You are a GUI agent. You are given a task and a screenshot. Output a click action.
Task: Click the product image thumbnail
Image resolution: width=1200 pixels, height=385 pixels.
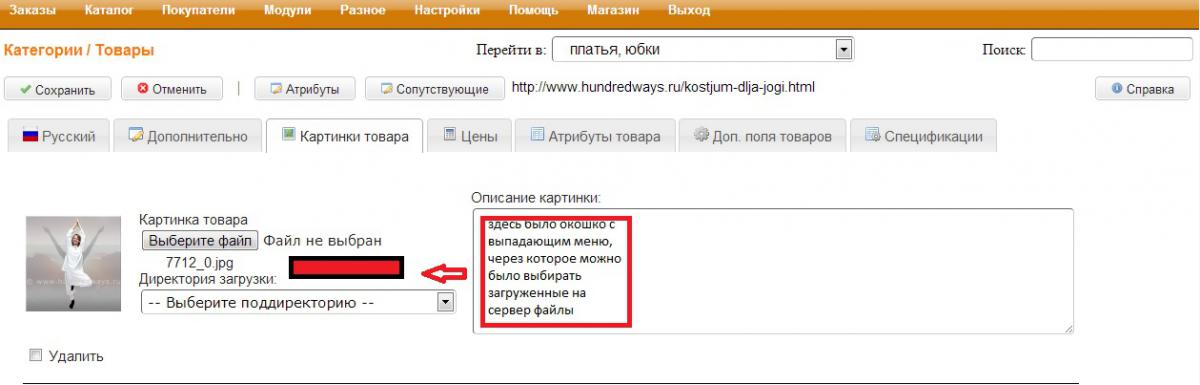coord(72,263)
